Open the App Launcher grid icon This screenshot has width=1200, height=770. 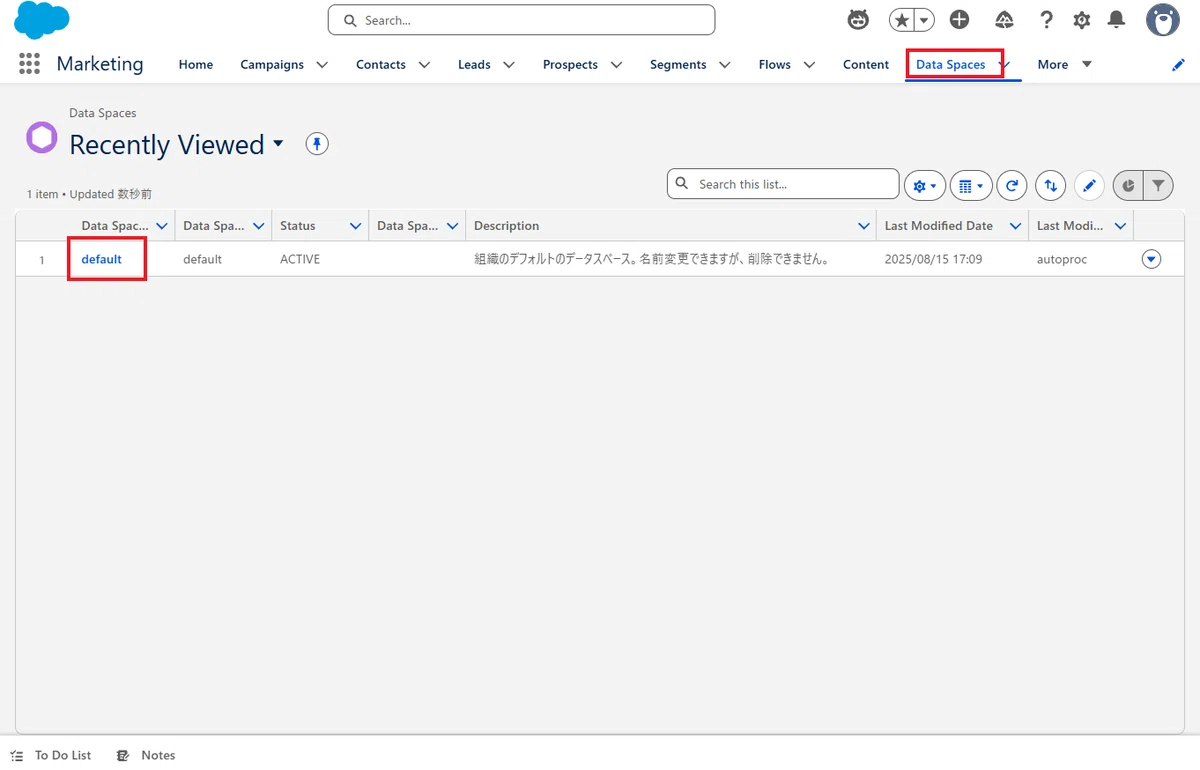(29, 64)
